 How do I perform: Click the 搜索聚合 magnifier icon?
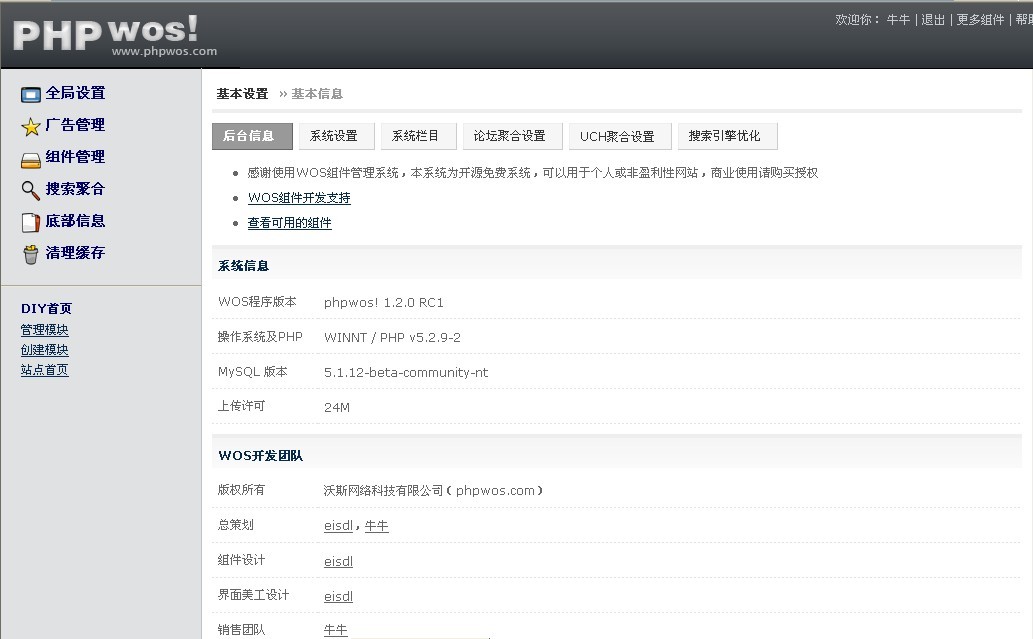pyautogui.click(x=30, y=190)
